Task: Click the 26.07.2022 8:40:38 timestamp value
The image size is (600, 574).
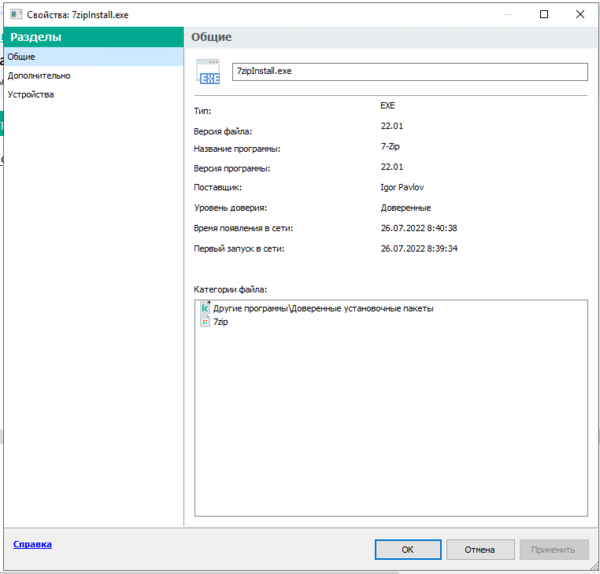Action: point(419,228)
